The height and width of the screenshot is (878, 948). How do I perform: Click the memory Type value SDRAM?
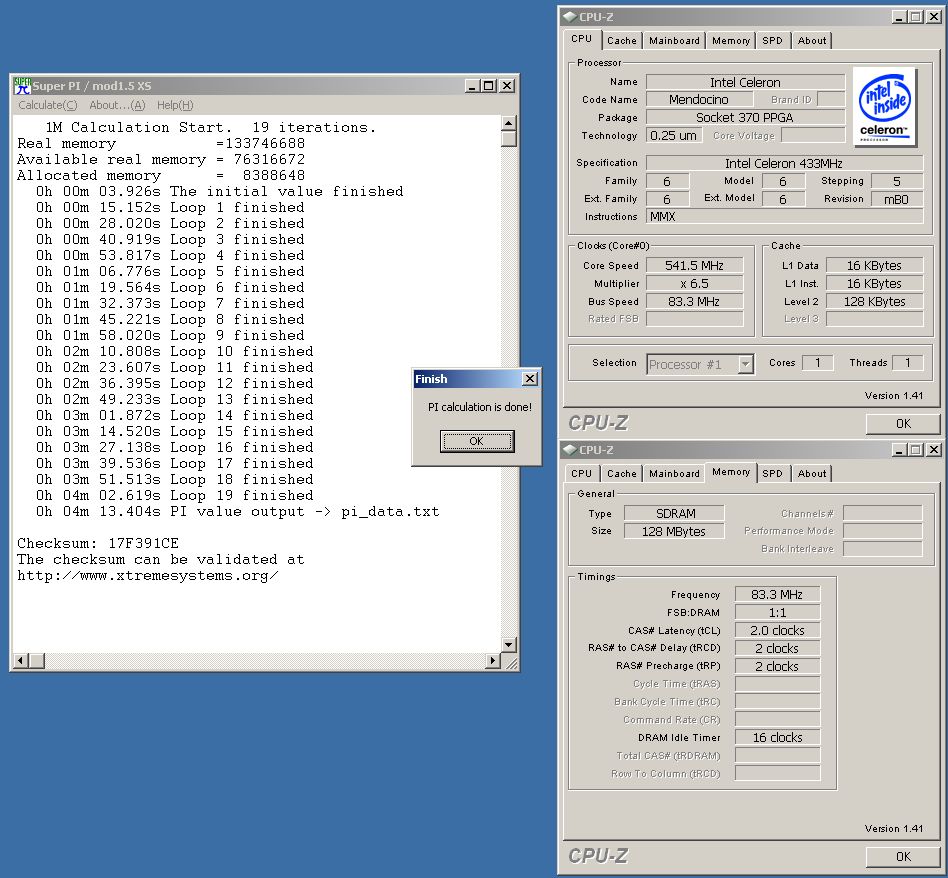675,513
